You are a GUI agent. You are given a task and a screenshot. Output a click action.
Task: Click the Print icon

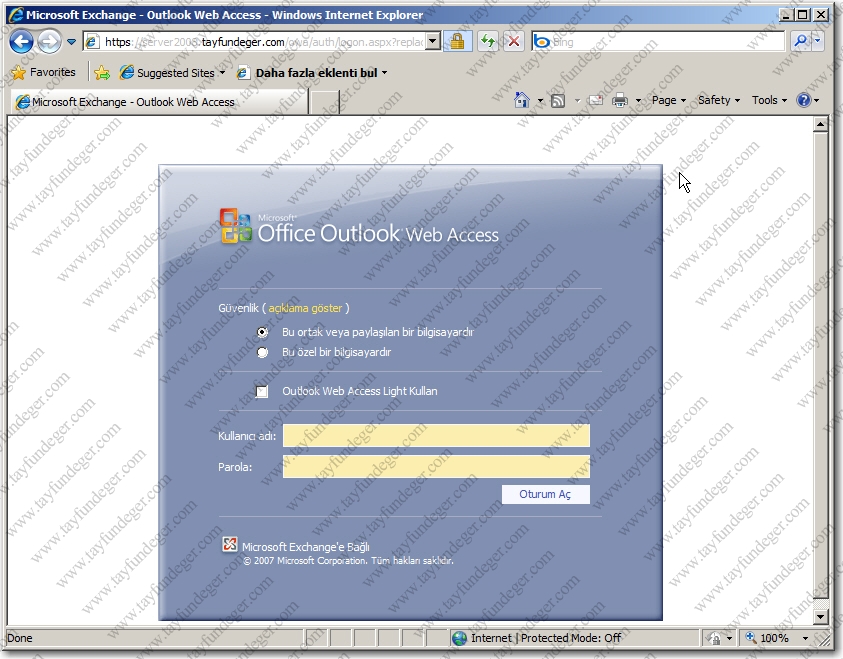click(619, 101)
